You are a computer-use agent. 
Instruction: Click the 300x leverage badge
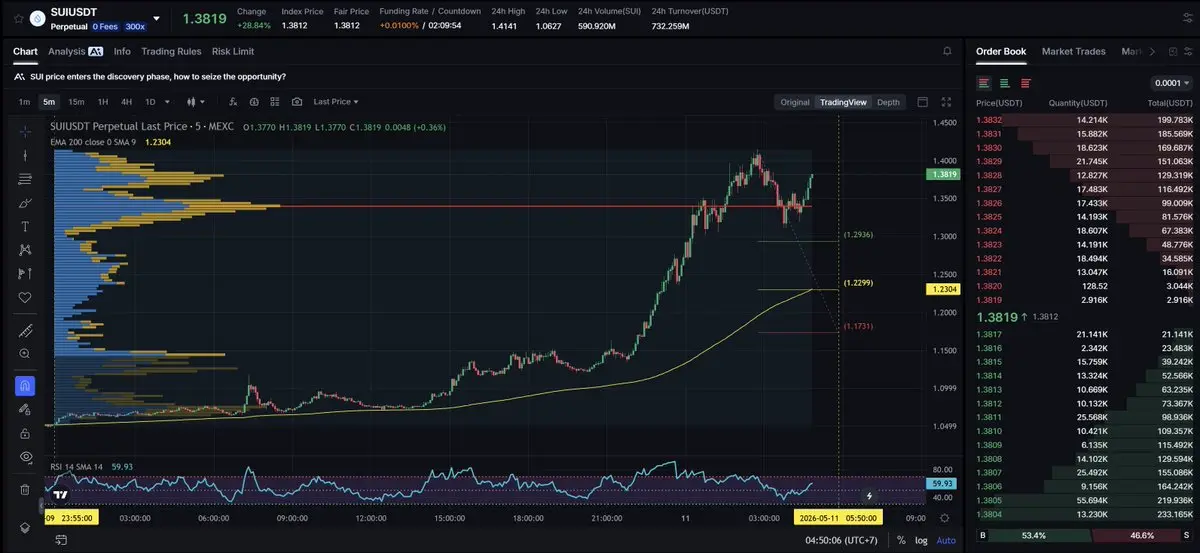[135, 26]
